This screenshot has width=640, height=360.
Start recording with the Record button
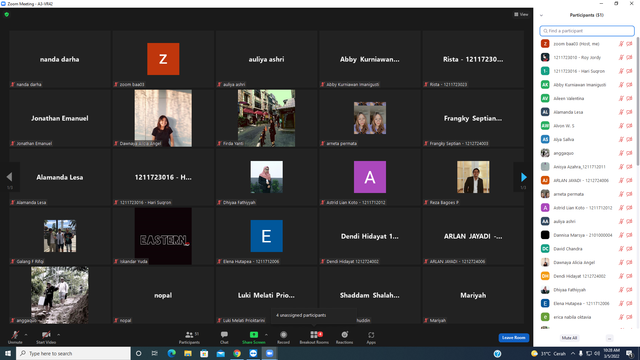283,337
